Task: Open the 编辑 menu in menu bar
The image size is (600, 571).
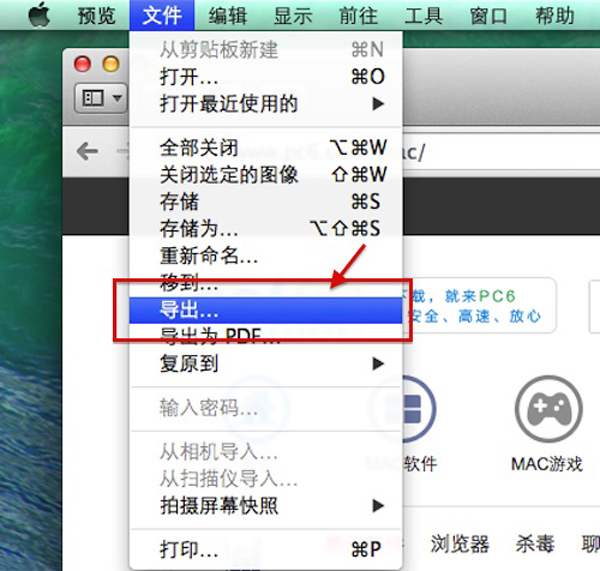Action: [x=227, y=16]
